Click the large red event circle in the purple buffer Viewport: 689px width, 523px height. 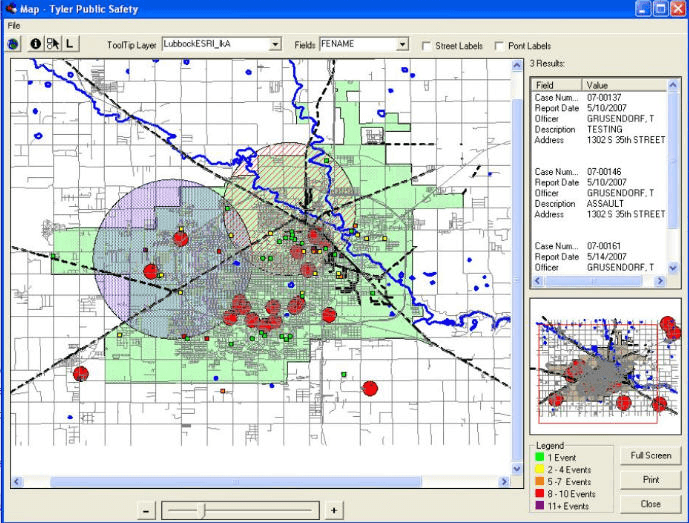click(x=181, y=238)
